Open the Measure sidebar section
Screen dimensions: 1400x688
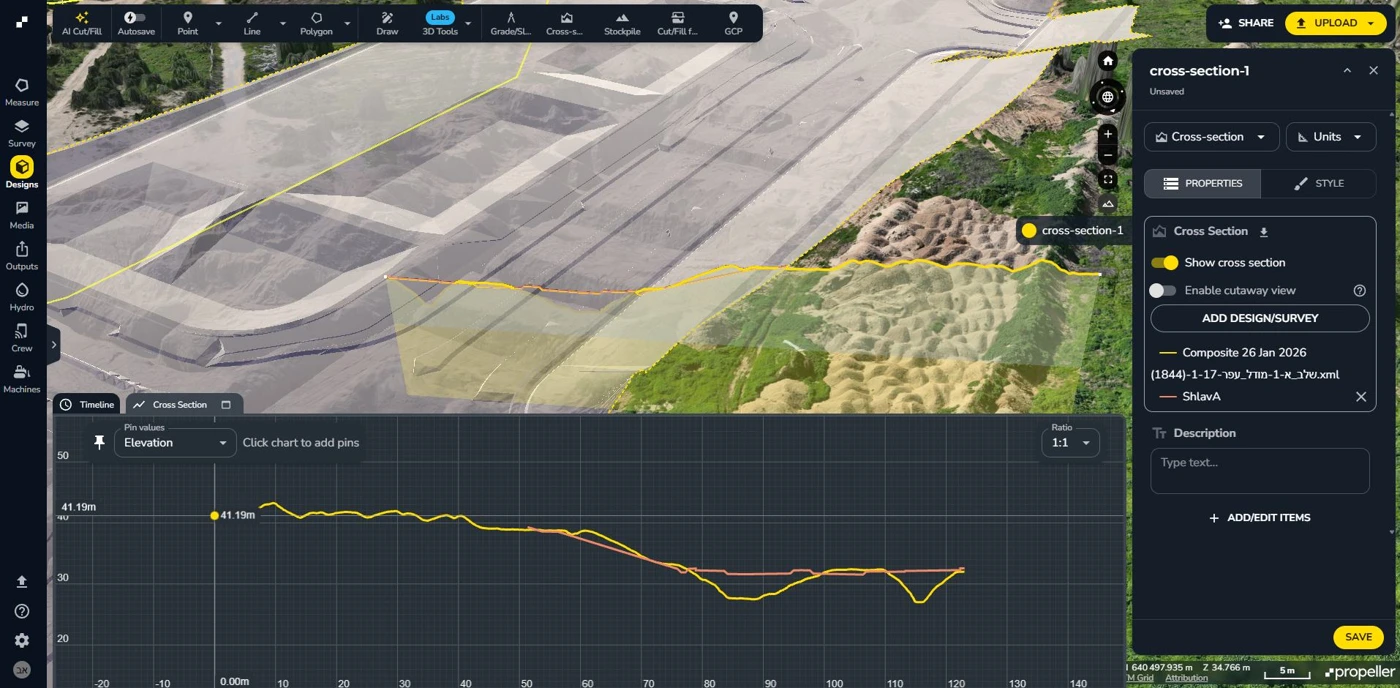[22, 92]
